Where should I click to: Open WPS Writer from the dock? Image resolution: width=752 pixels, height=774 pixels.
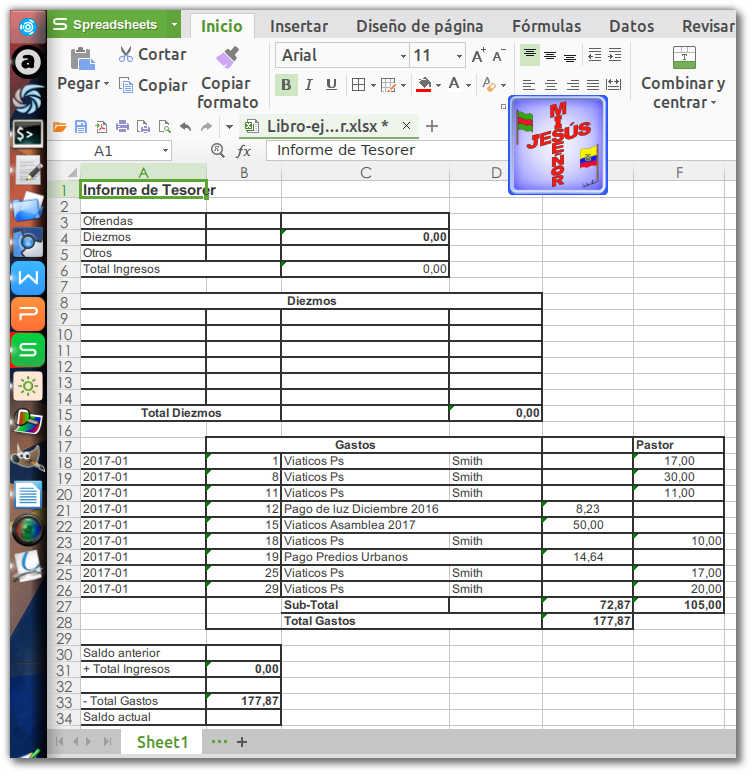point(28,278)
